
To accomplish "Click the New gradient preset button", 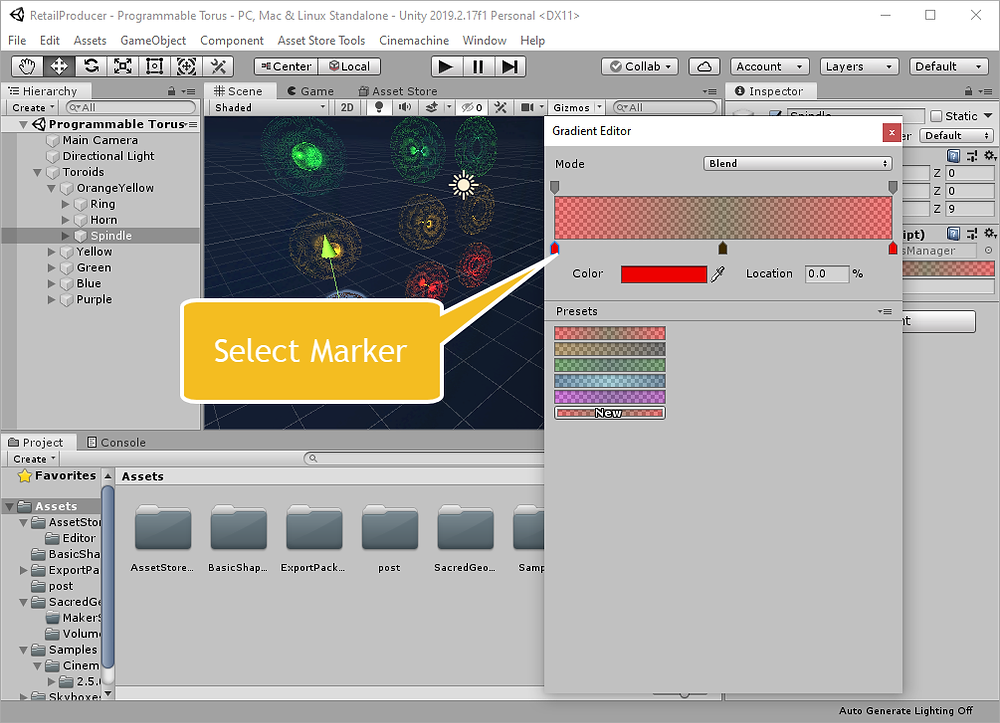I will (610, 413).
